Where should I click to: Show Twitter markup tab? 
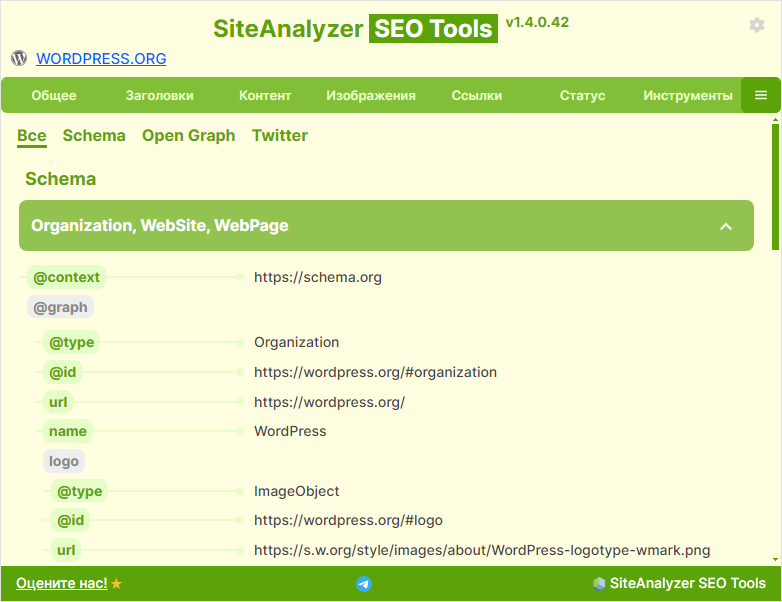click(x=280, y=136)
